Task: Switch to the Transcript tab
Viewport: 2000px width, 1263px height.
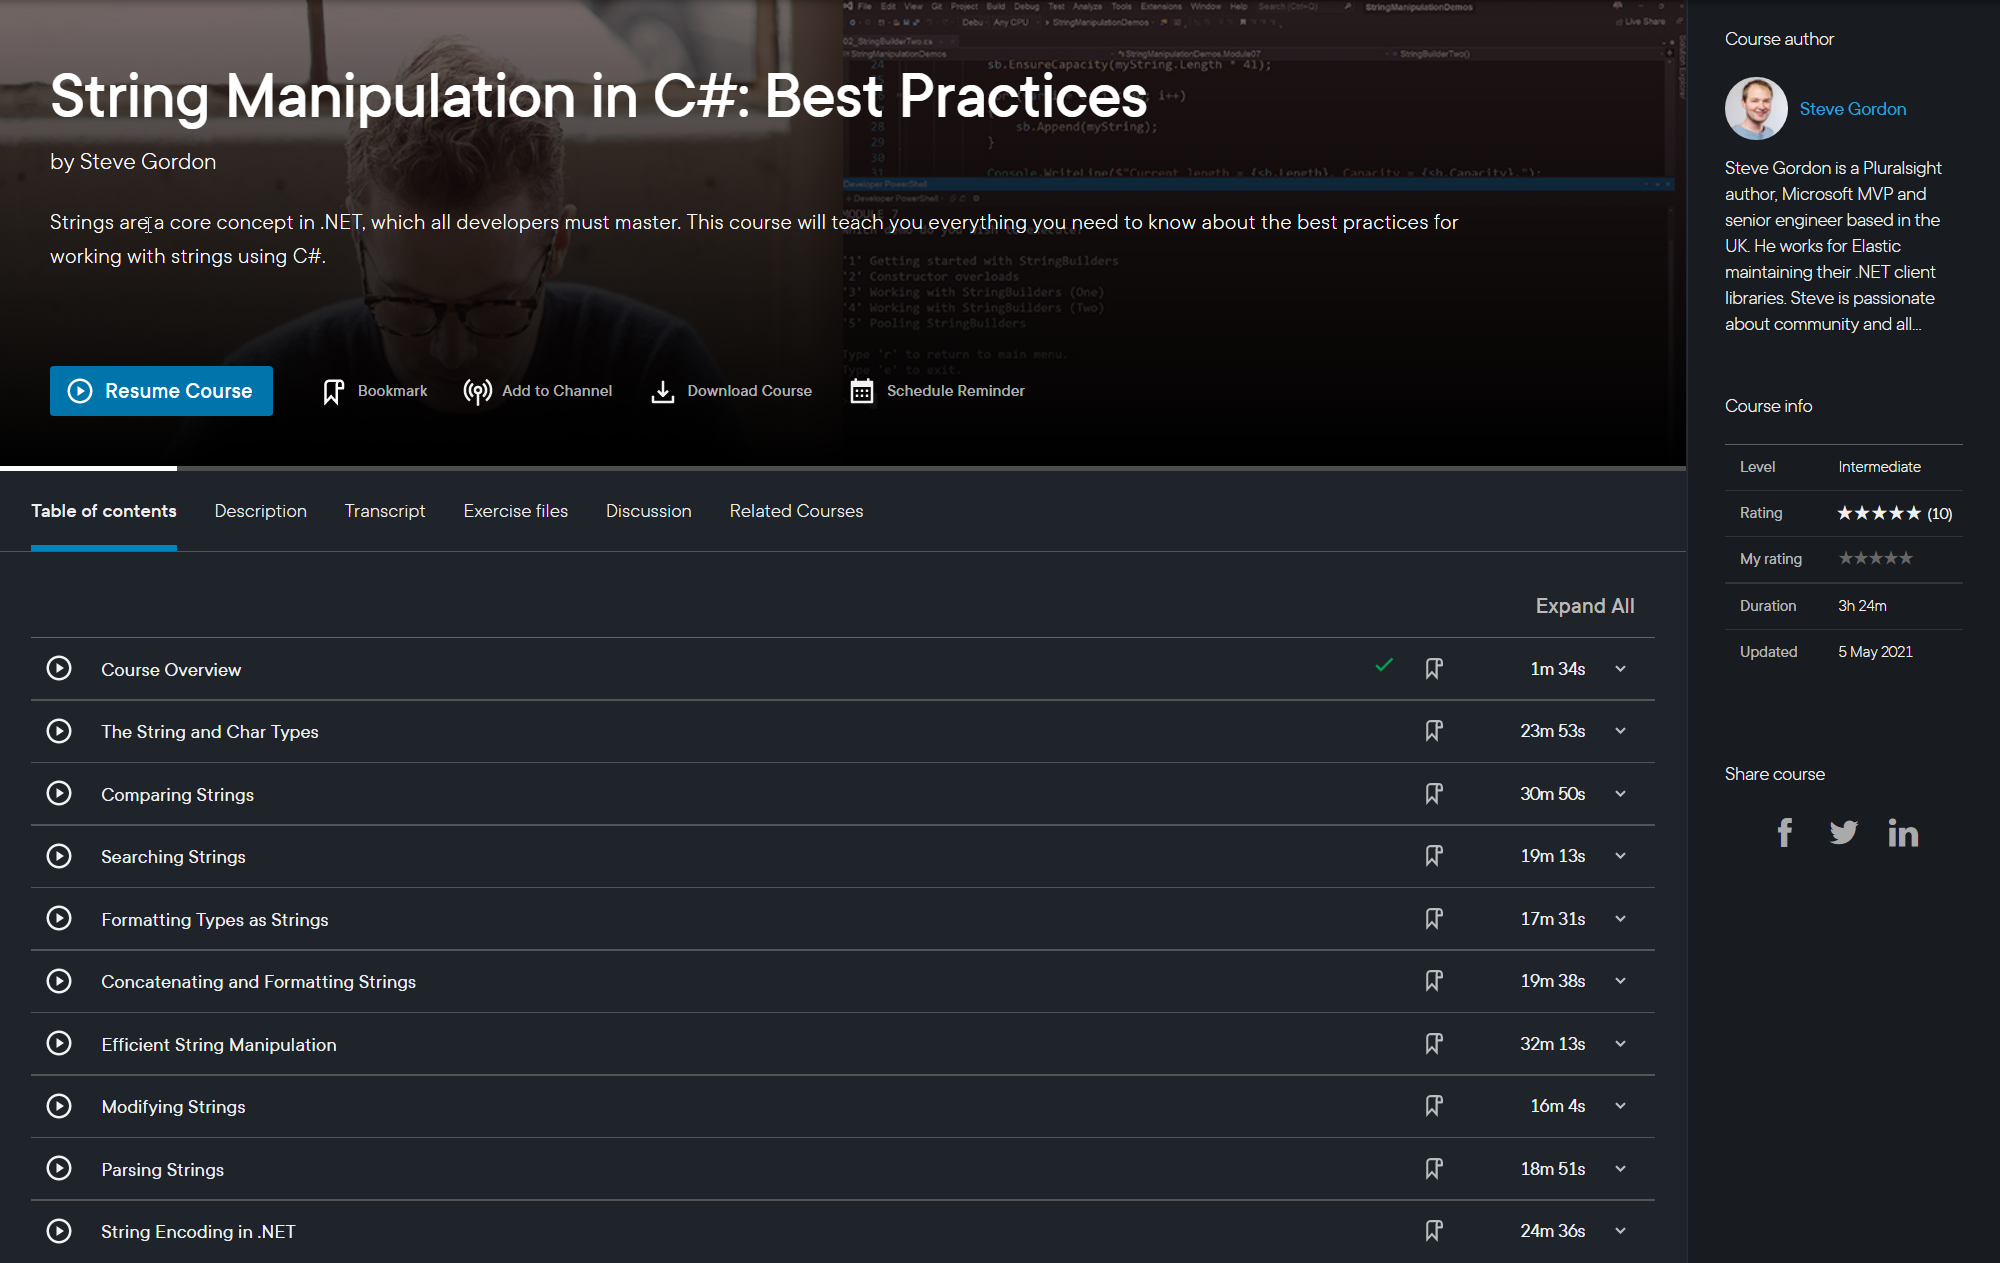Action: pos(384,511)
